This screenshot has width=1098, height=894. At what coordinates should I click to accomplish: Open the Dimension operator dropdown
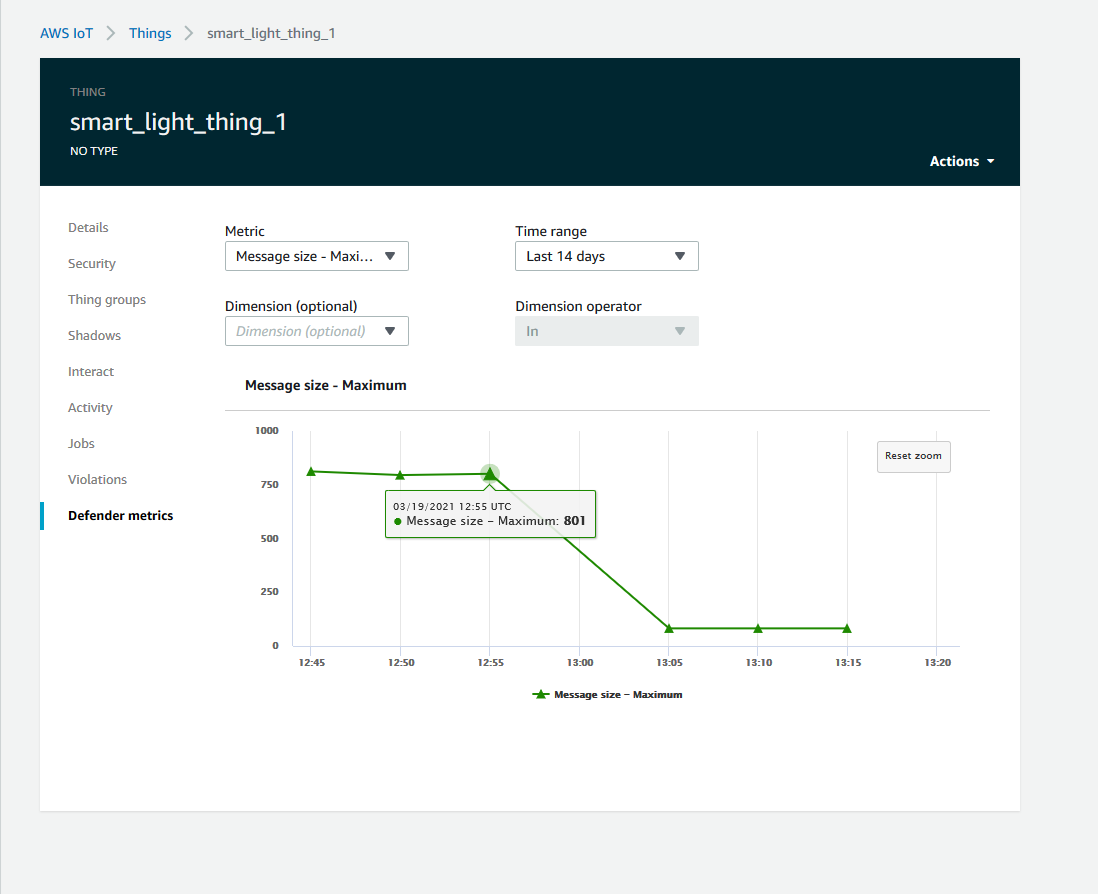(x=606, y=331)
